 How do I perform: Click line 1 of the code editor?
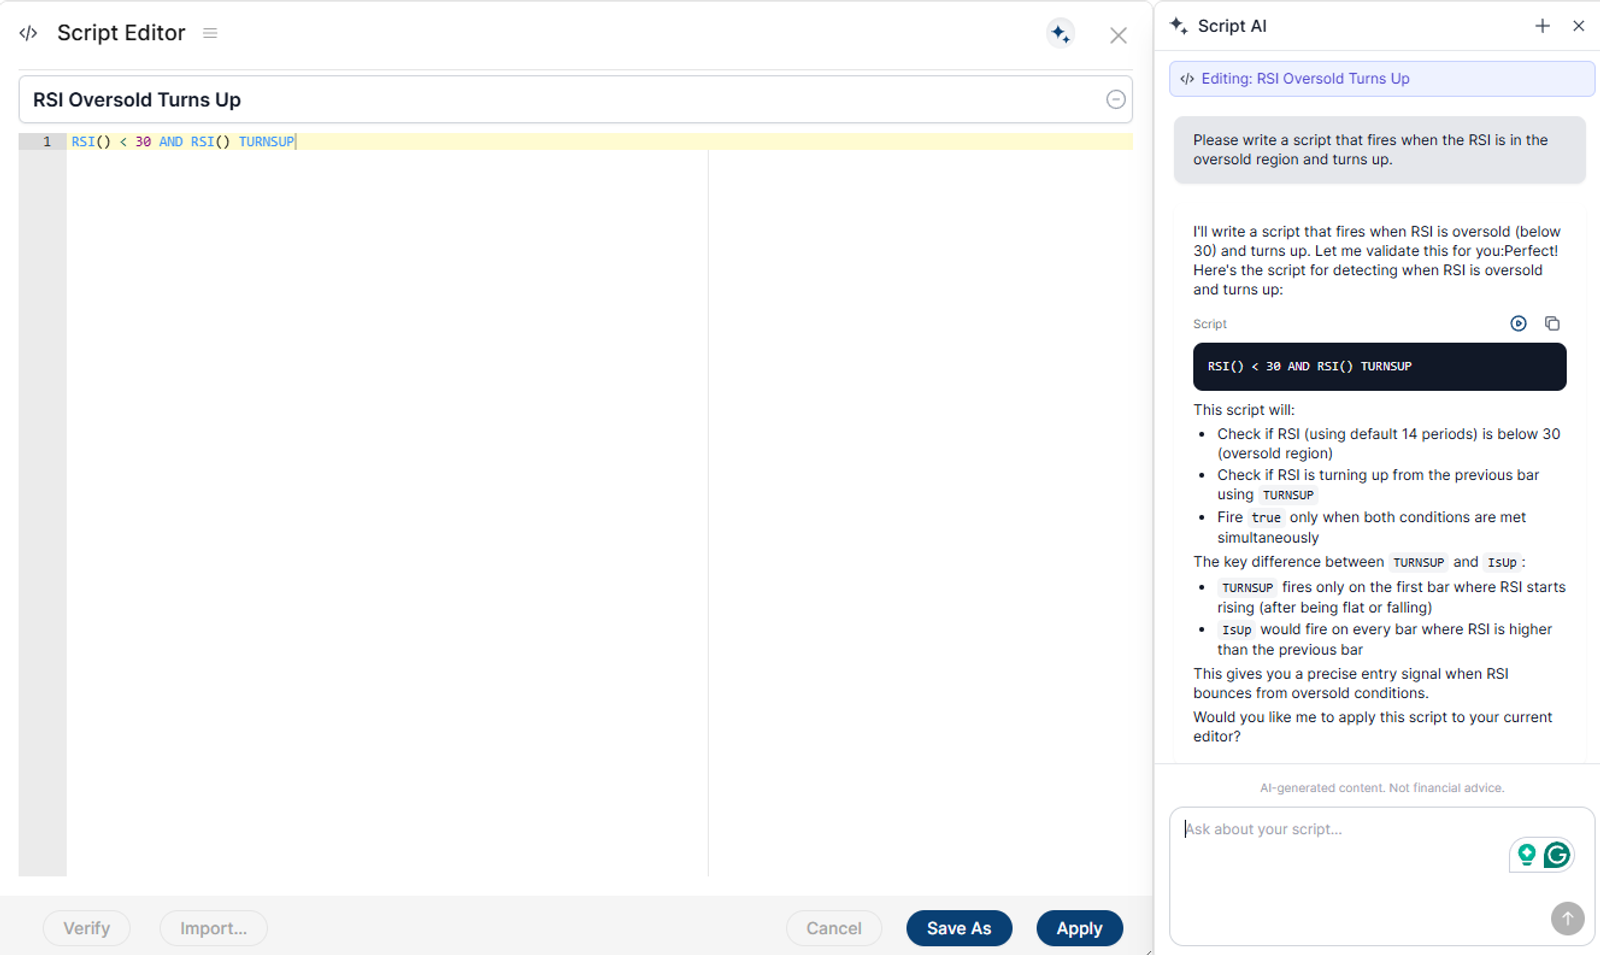pyautogui.click(x=600, y=142)
